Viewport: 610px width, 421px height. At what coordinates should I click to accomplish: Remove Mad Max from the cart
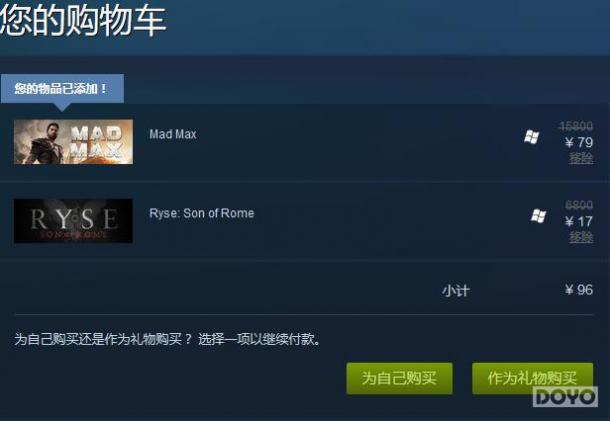[581, 158]
